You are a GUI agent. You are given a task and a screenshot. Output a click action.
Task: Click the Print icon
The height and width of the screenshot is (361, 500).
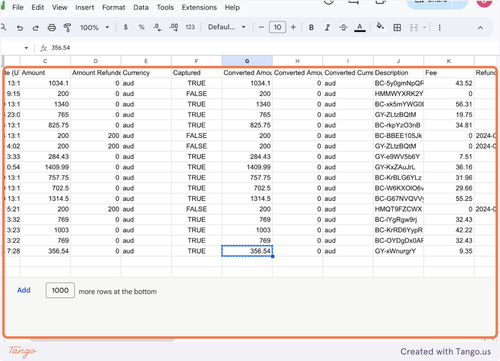[x=51, y=28]
